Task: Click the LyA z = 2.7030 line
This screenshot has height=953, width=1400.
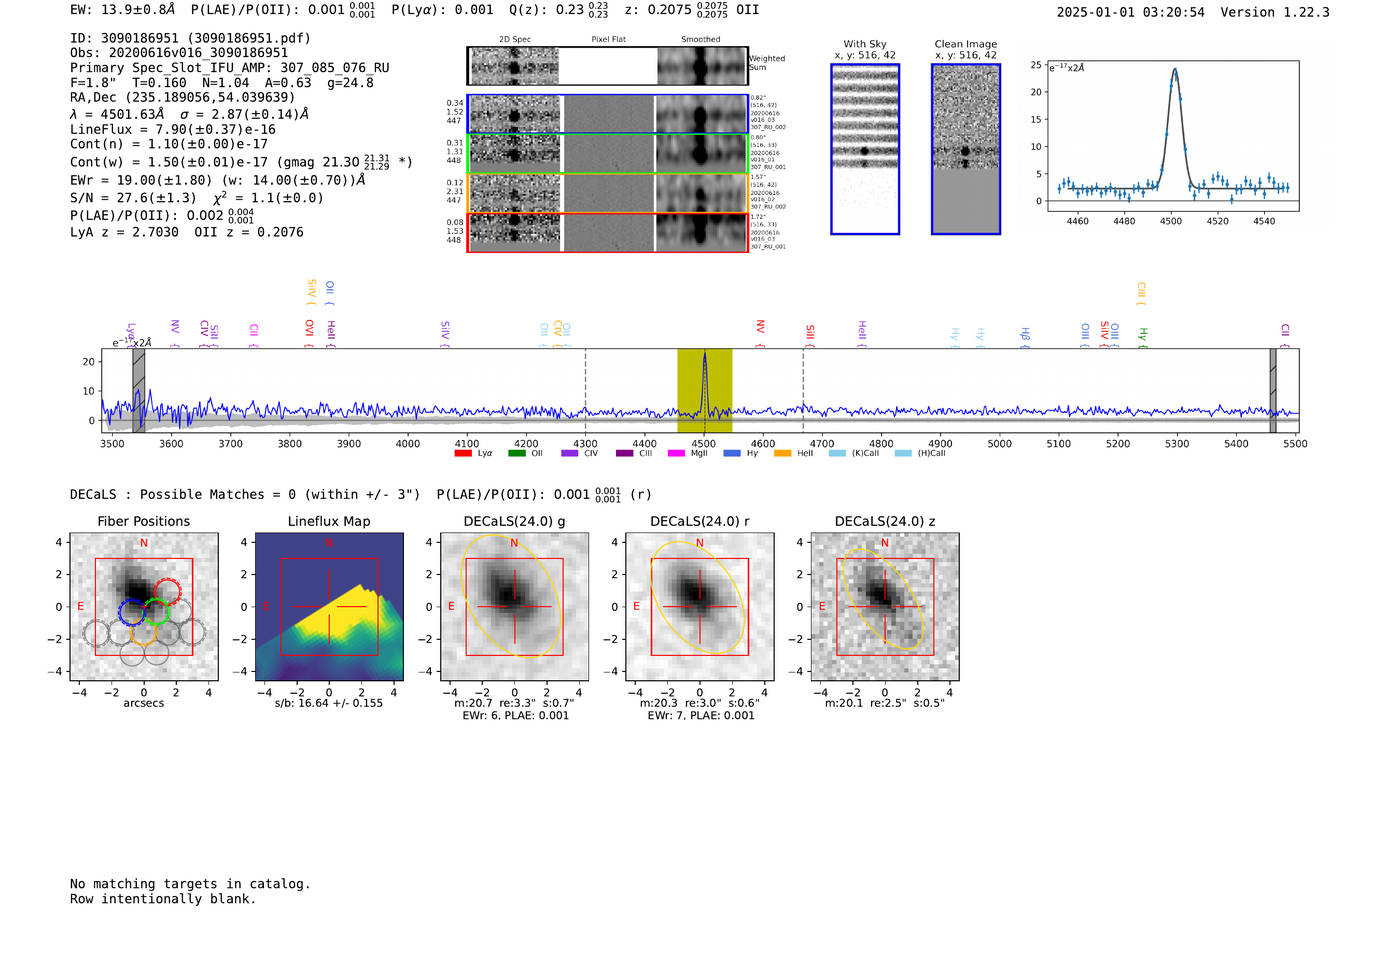Action: (x=187, y=232)
